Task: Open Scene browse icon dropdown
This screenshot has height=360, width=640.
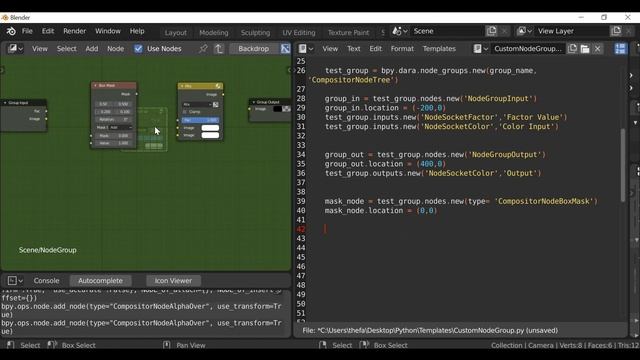Action: click(400, 31)
